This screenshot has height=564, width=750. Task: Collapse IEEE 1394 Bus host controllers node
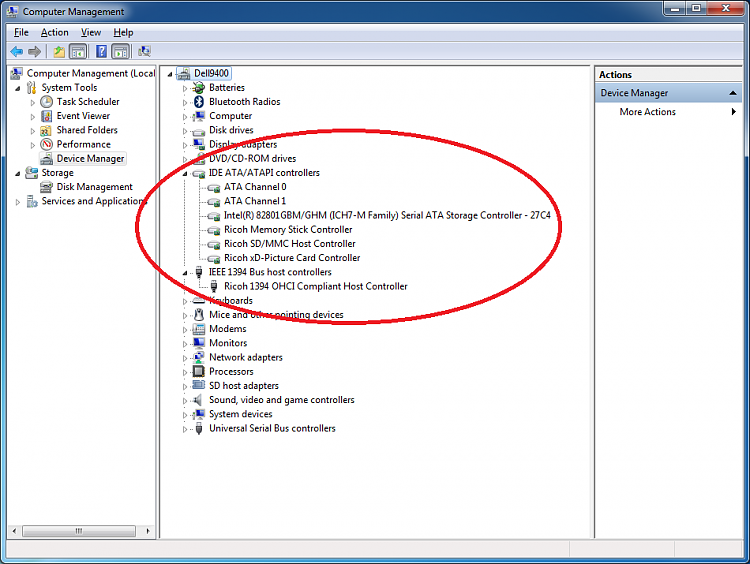[185, 273]
